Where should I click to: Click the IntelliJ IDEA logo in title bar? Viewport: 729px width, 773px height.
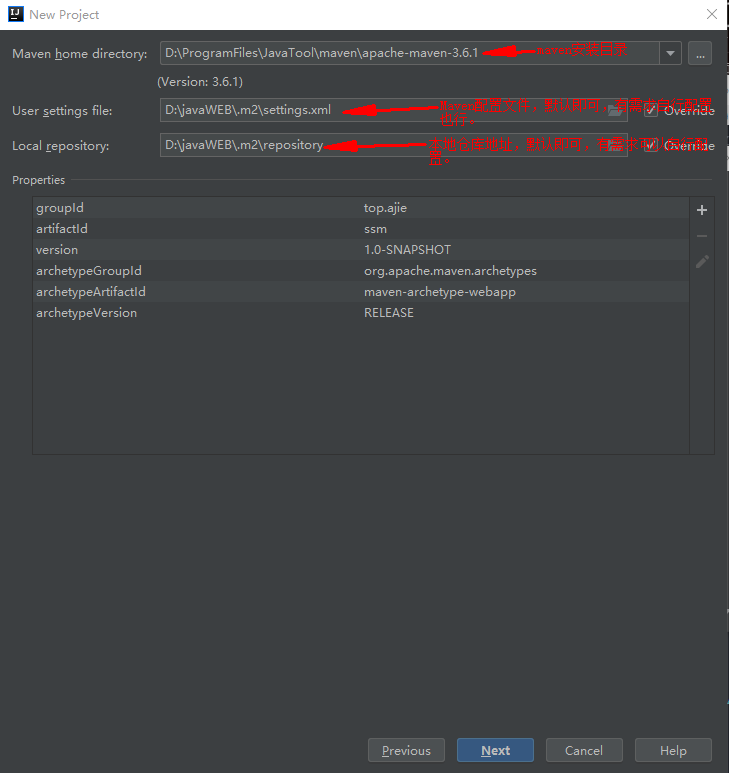(16, 14)
